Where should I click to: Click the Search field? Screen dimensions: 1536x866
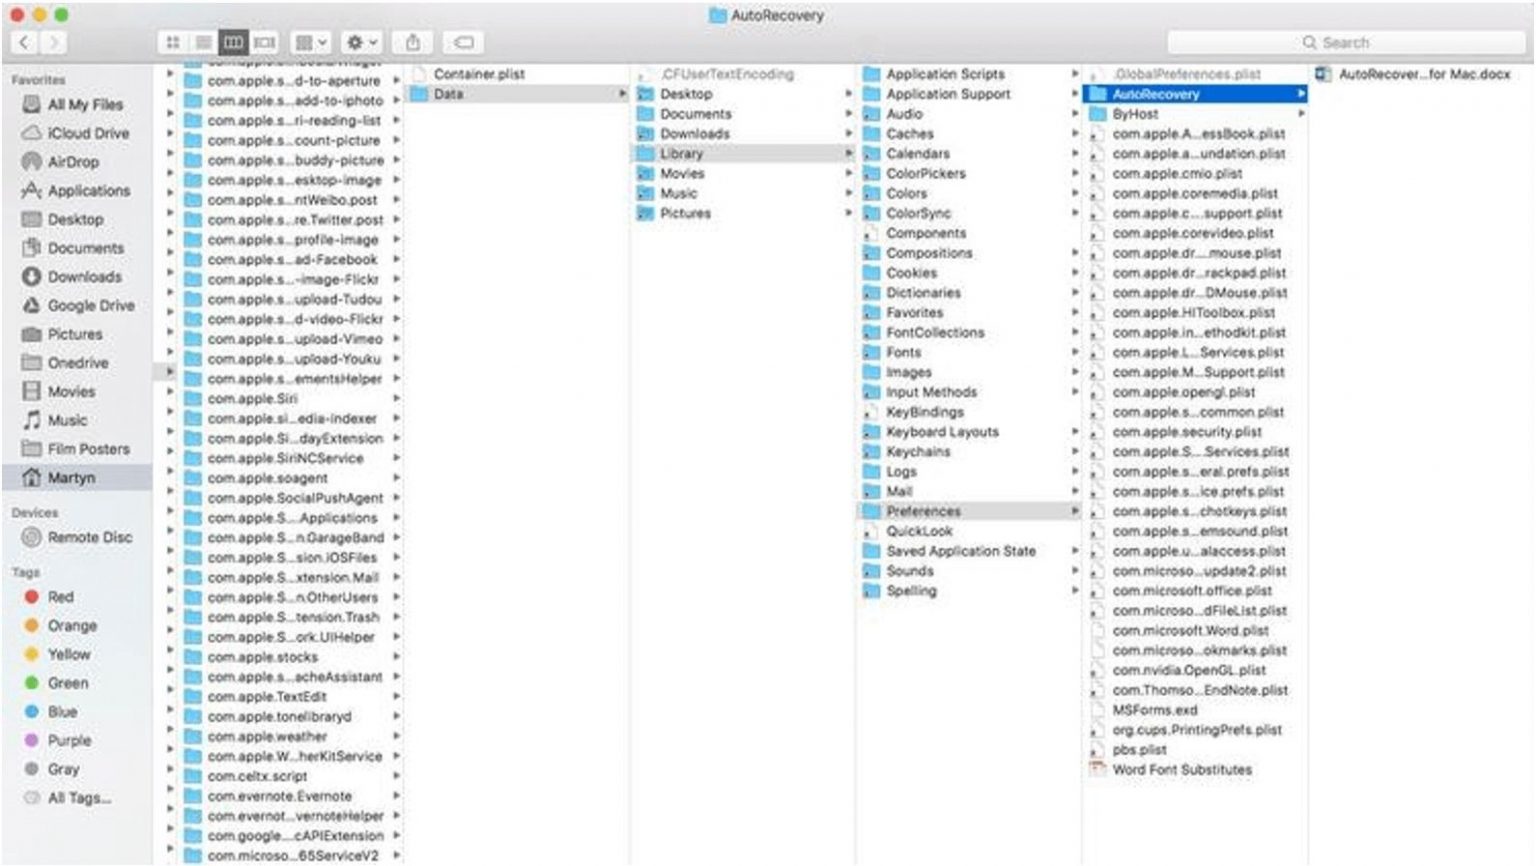click(1345, 42)
